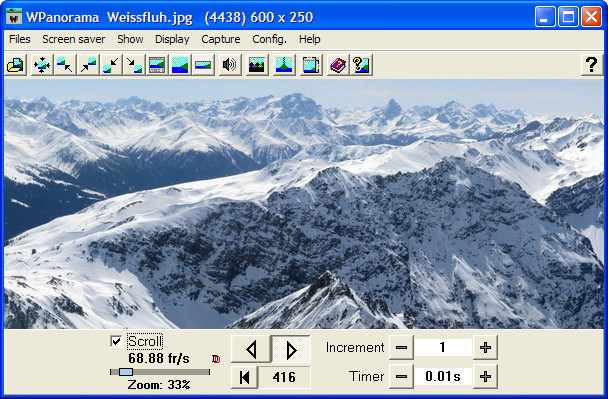608x399 pixels.
Task: Click the Increment label
Action: [x=355, y=347]
